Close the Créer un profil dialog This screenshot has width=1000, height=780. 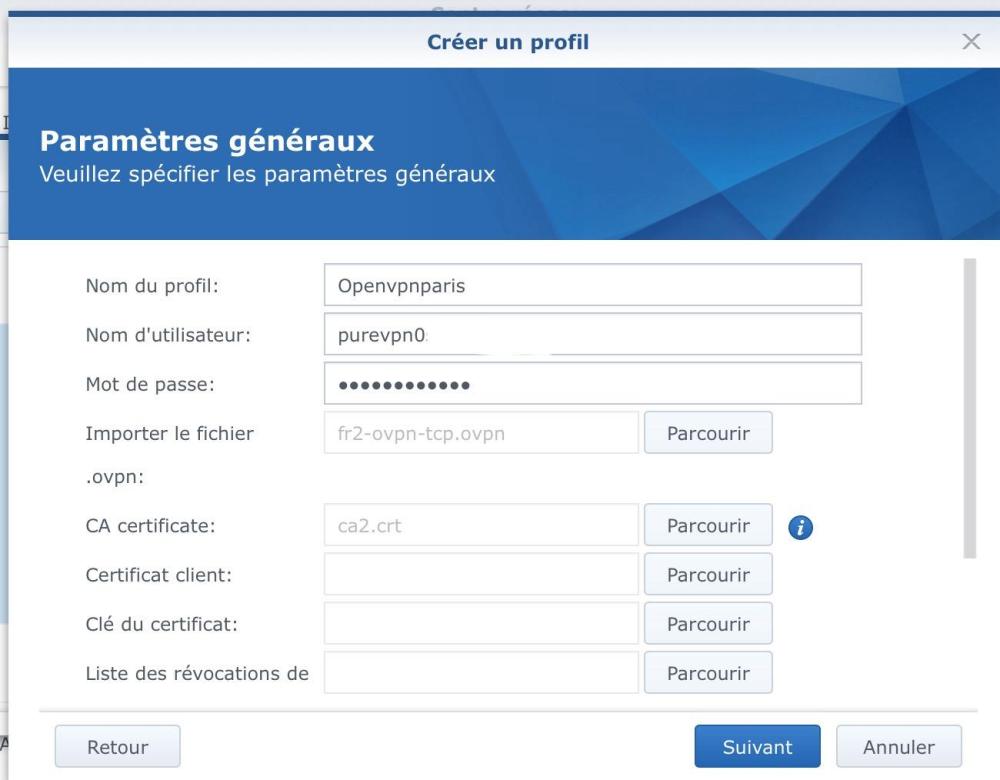point(970,42)
